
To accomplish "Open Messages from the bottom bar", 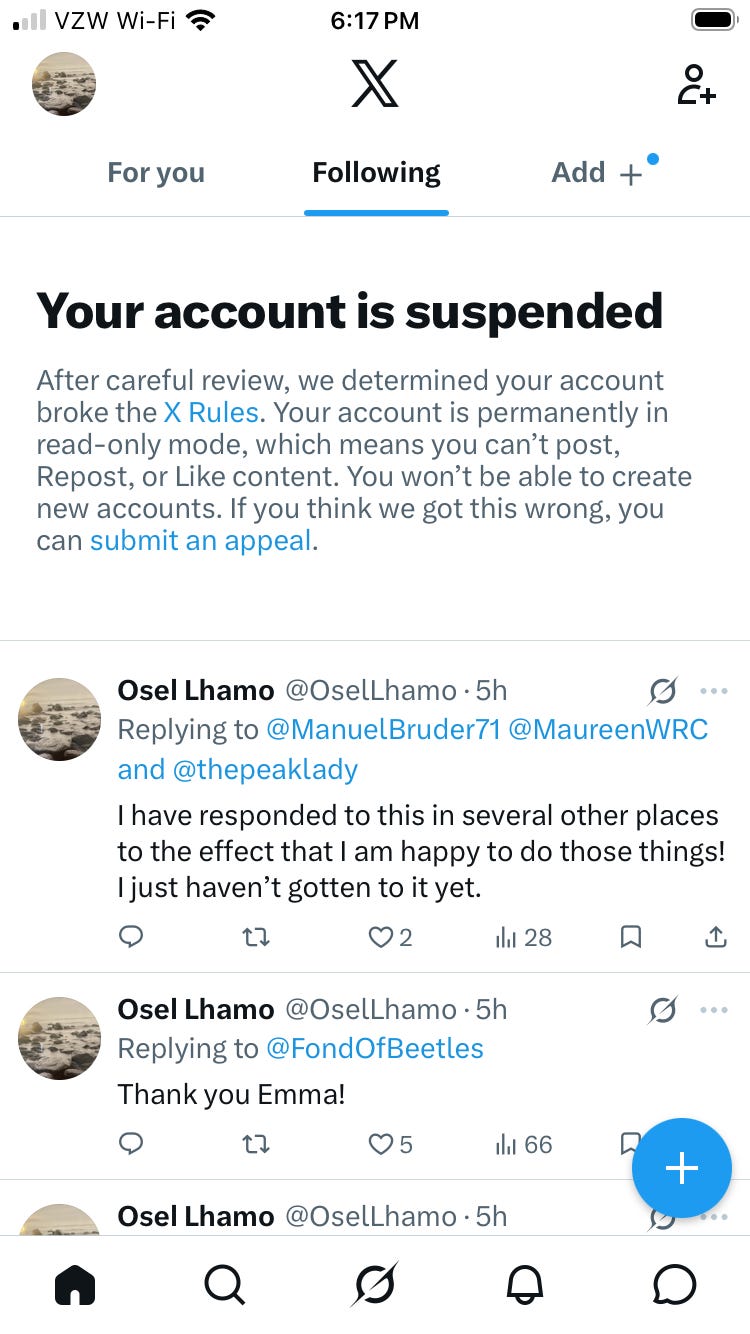I will click(675, 1284).
